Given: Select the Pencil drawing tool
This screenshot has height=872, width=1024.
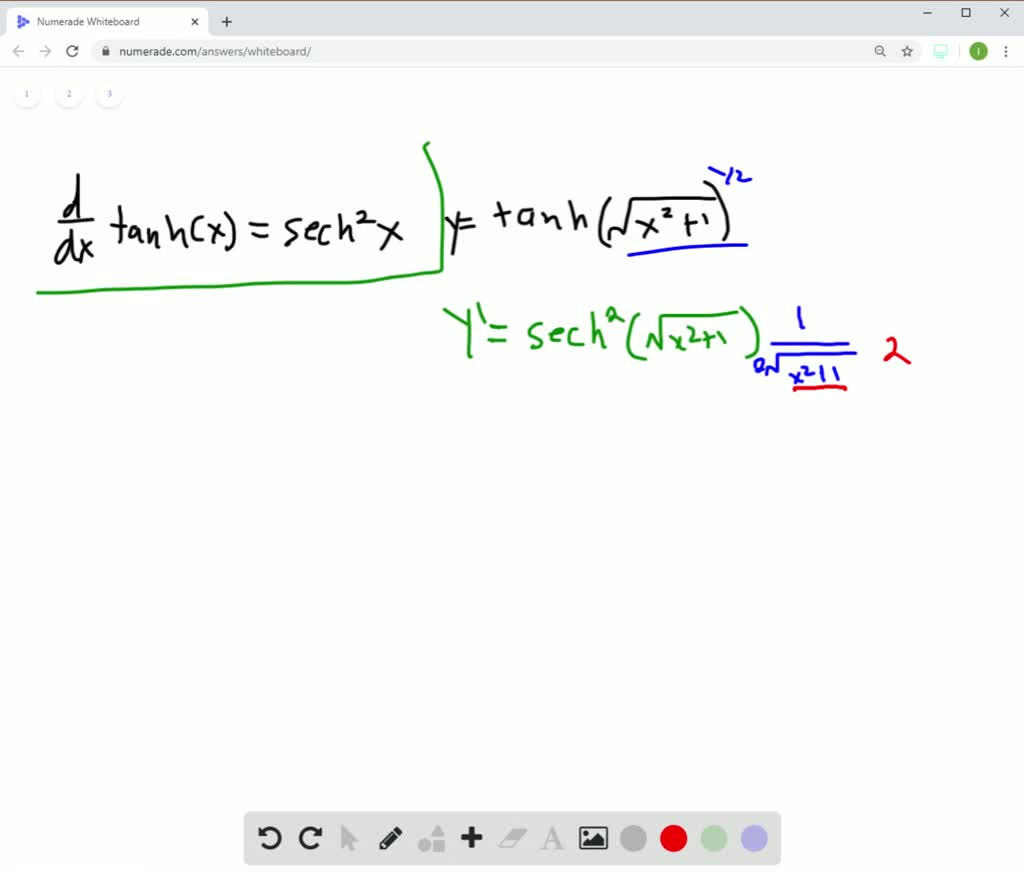Looking at the screenshot, I should pyautogui.click(x=390, y=838).
